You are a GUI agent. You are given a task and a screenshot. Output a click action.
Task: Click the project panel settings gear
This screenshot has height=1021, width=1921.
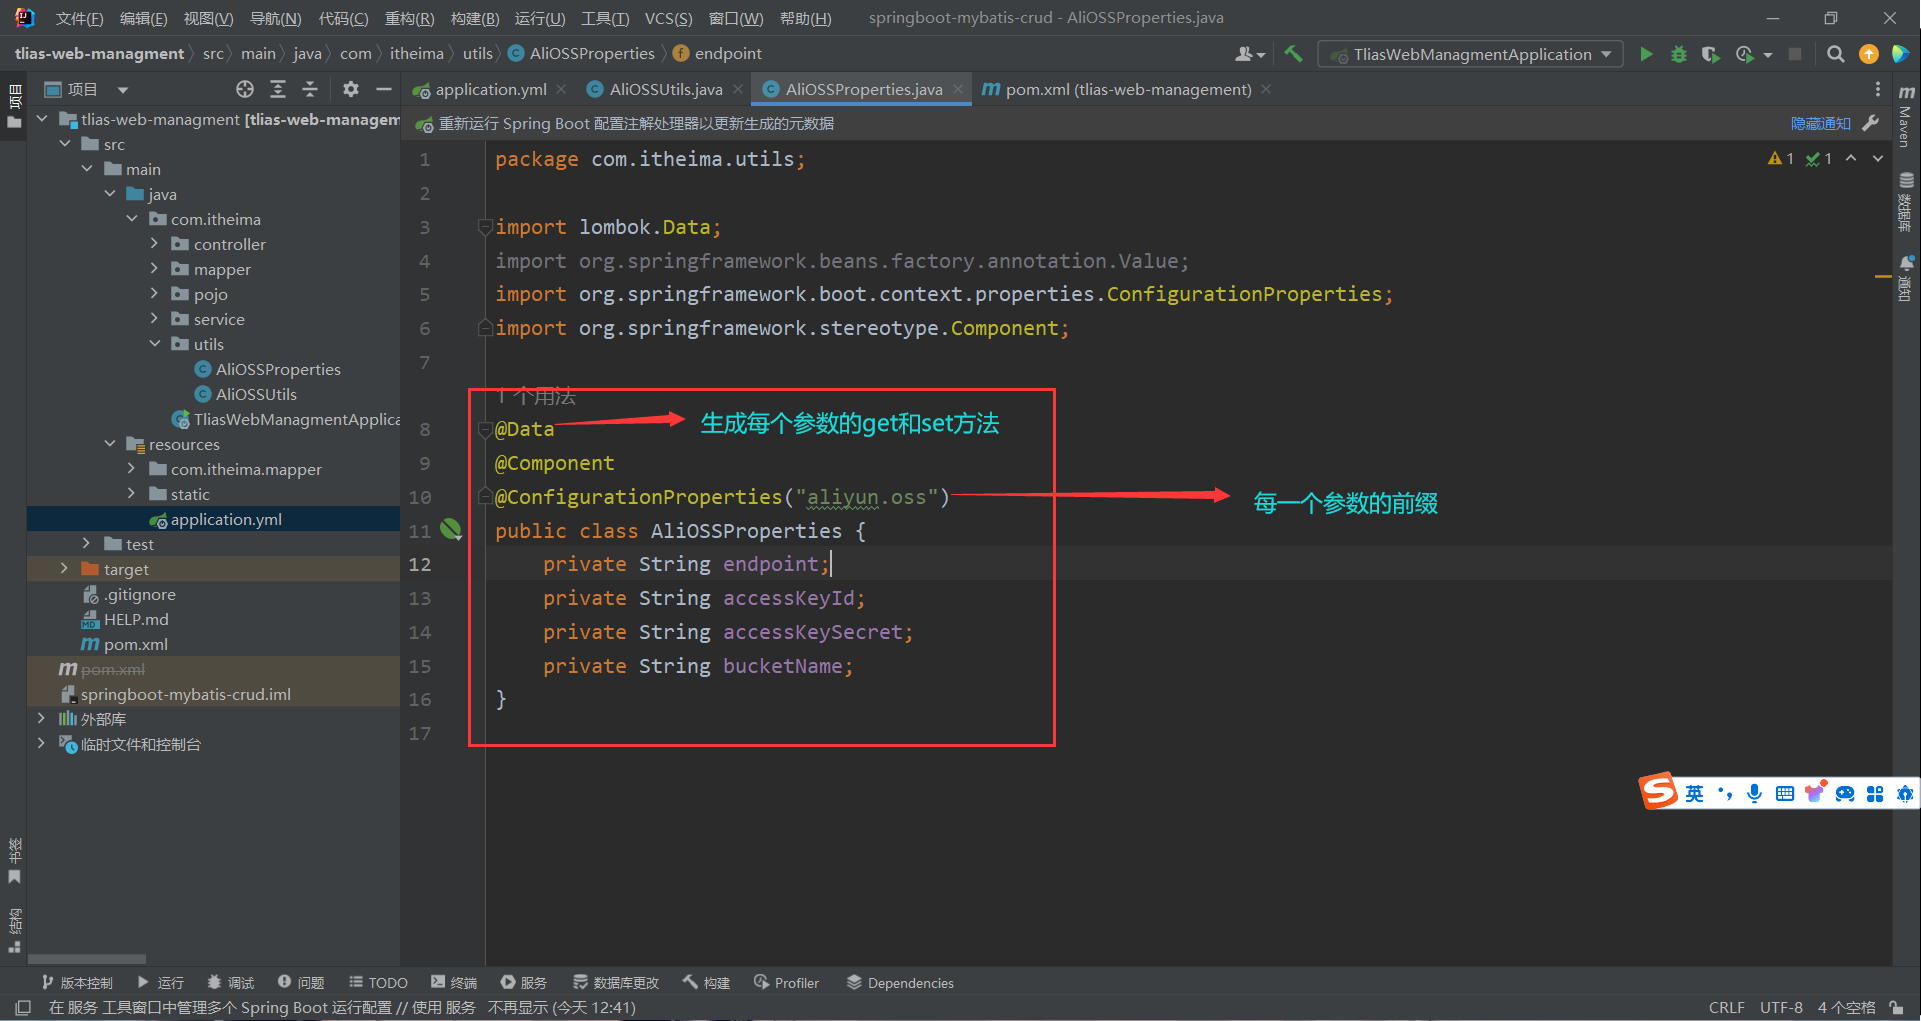pyautogui.click(x=350, y=89)
